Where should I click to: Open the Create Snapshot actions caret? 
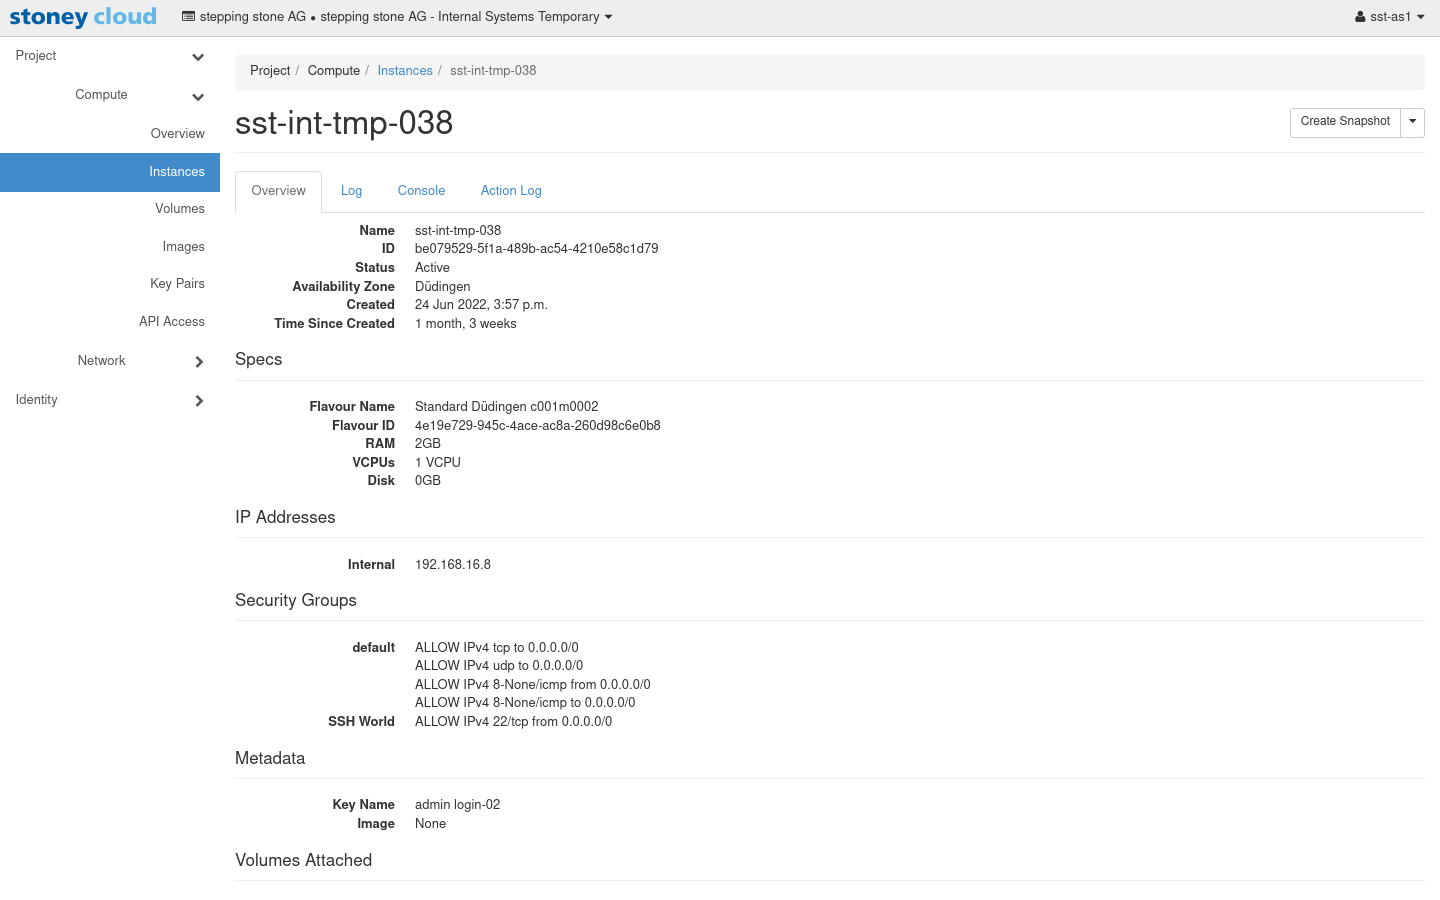(x=1412, y=122)
